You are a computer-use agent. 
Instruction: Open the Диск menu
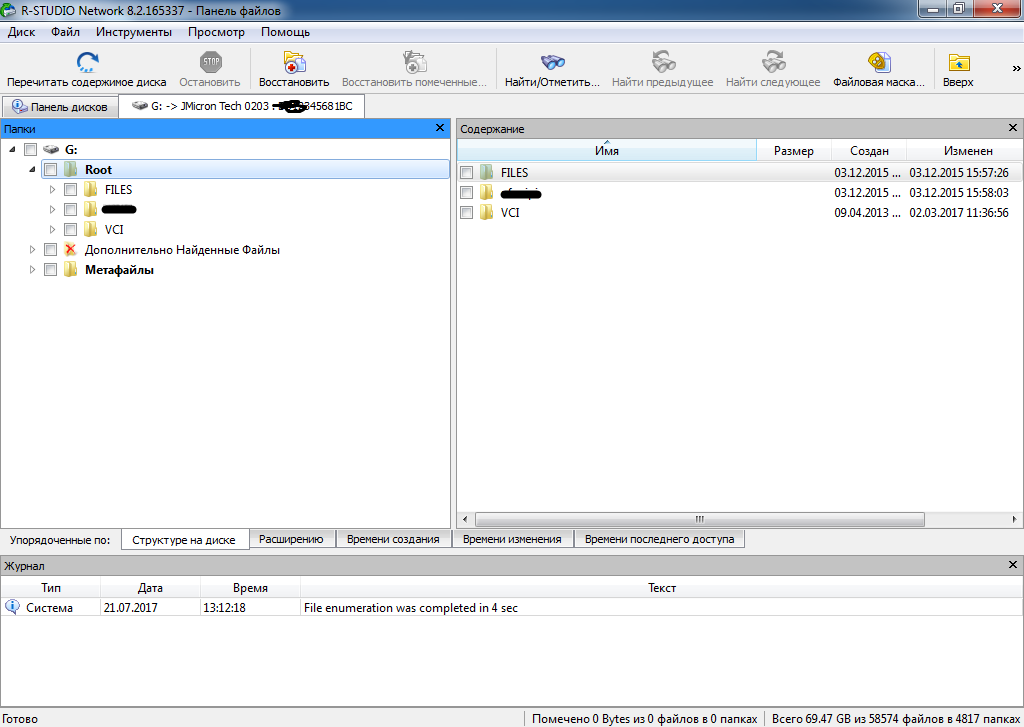22,32
